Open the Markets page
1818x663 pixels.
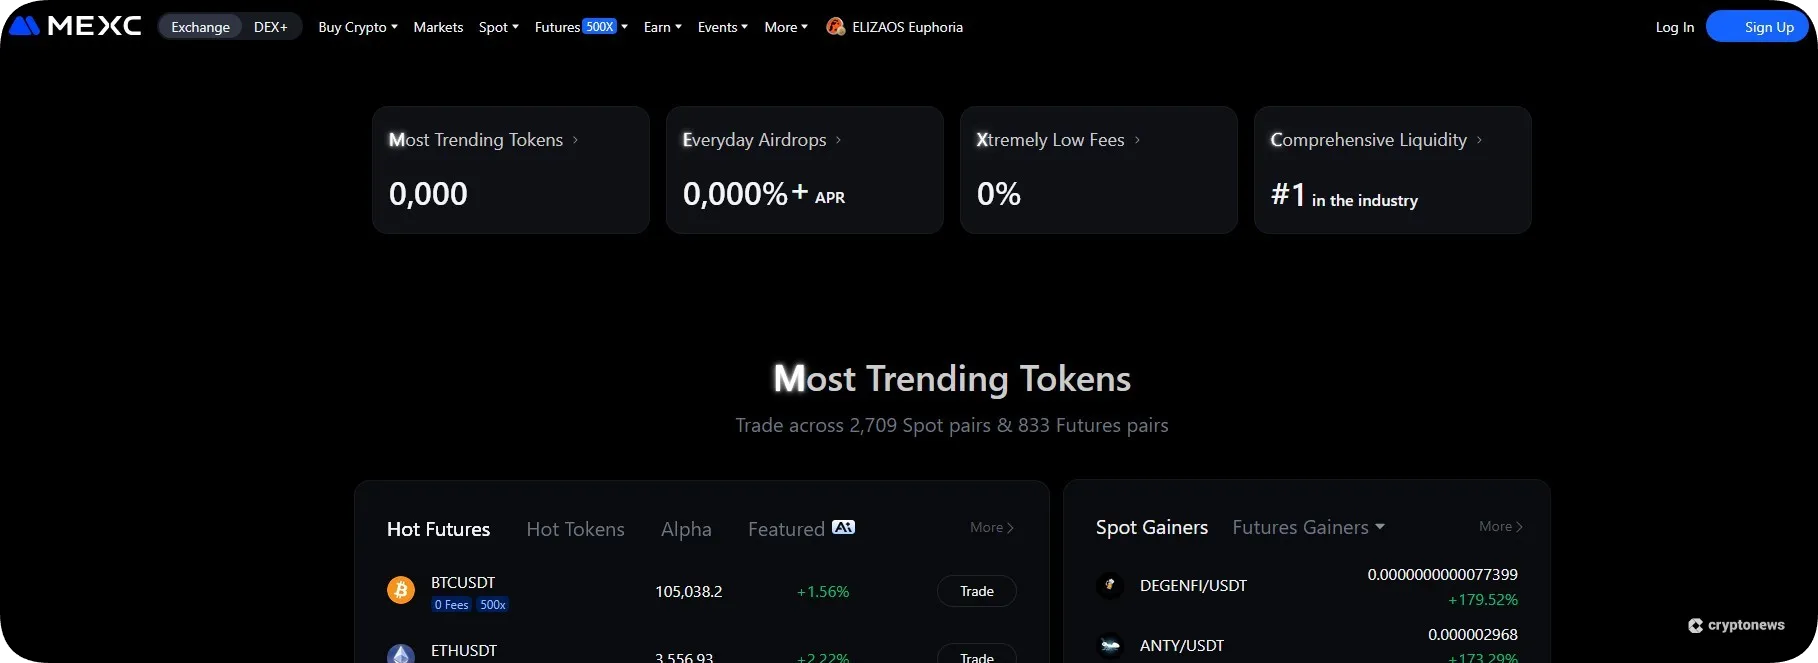tap(438, 27)
